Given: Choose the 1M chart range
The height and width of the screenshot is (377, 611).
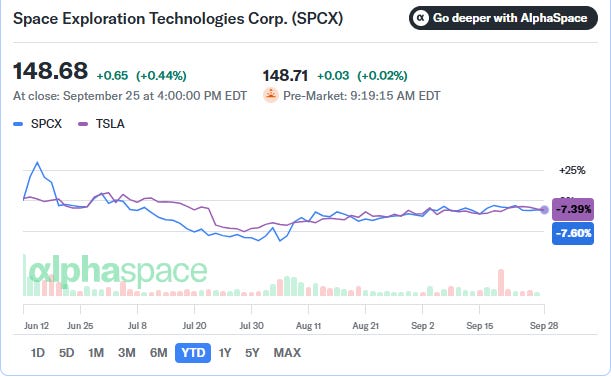Looking at the screenshot, I should coord(96,353).
